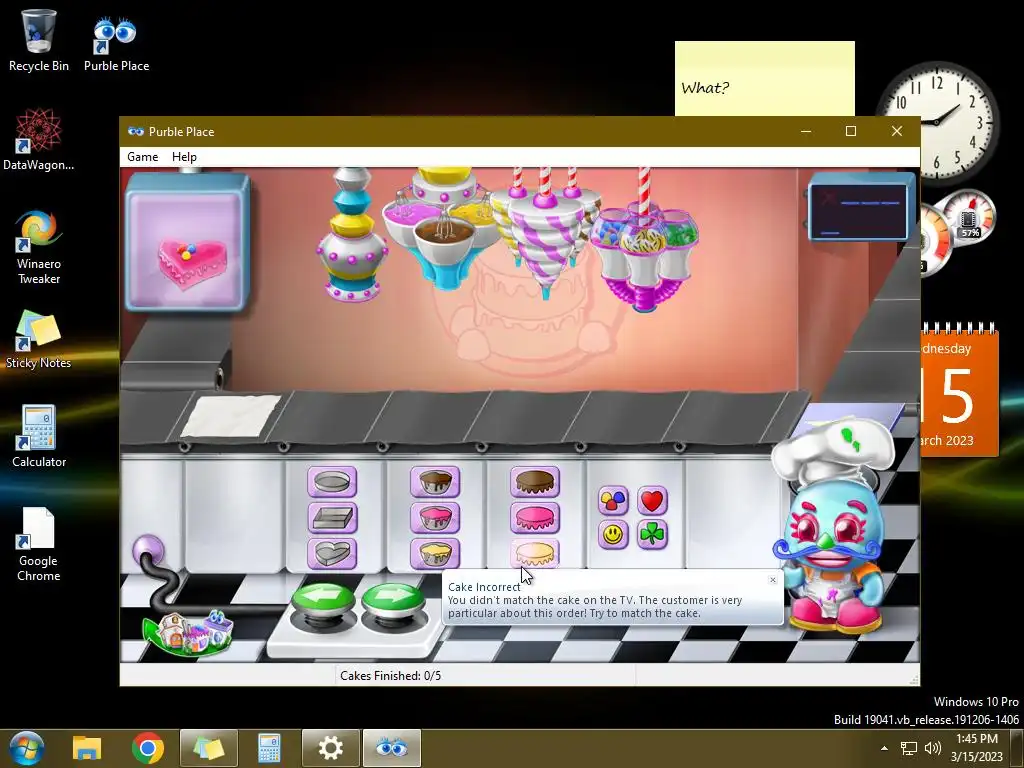The image size is (1024, 768).
Task: Dismiss the Cake Incorrect tooltip
Action: click(x=773, y=580)
